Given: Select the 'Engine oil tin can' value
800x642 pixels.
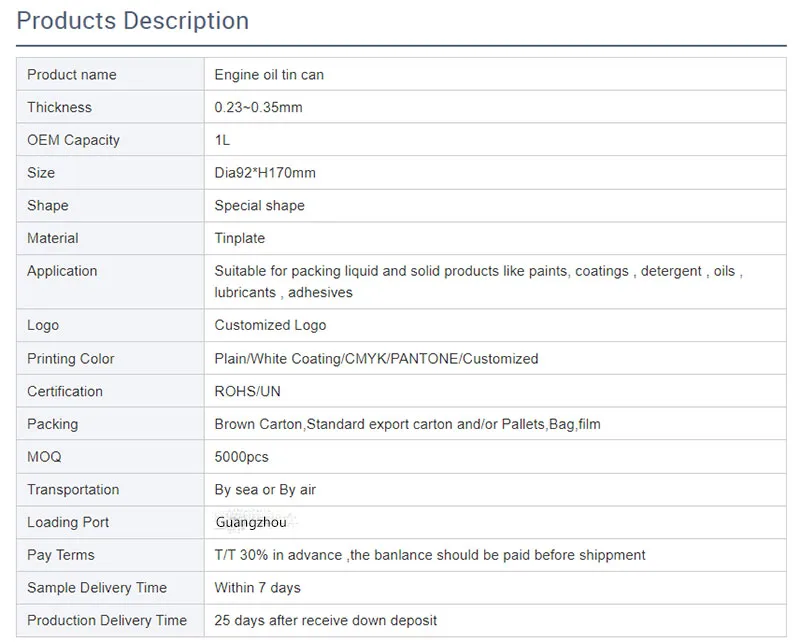Looking at the screenshot, I should 269,75.
